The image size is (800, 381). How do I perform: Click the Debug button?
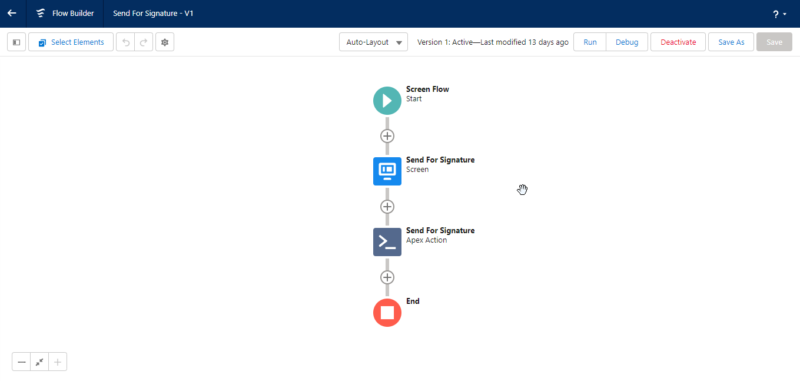pyautogui.click(x=627, y=42)
